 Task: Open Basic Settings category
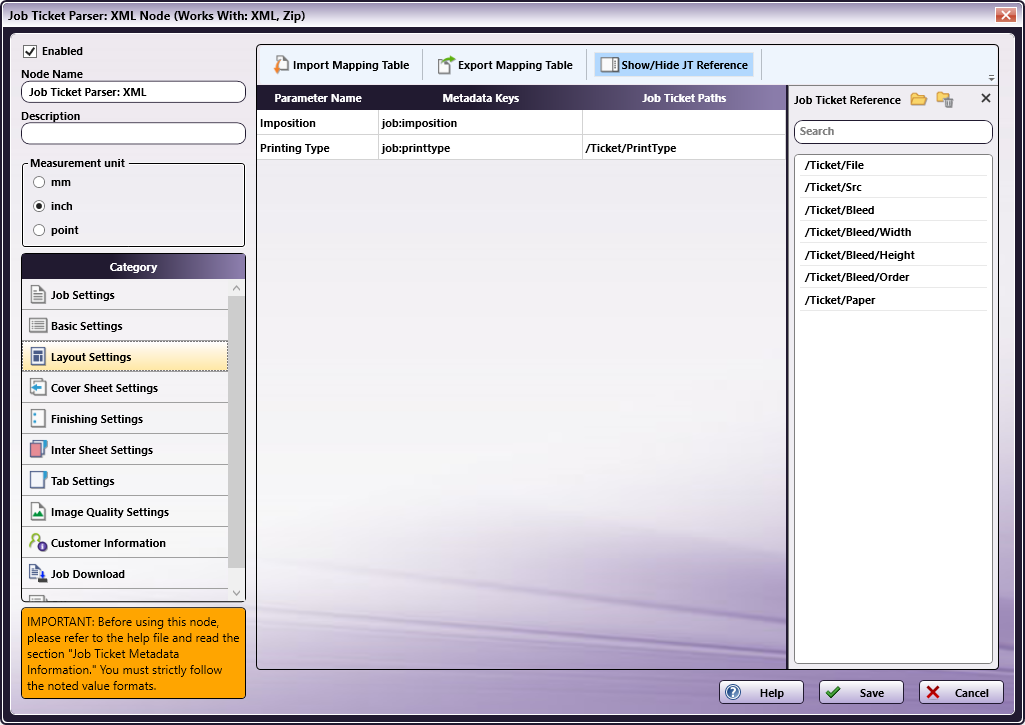point(125,326)
